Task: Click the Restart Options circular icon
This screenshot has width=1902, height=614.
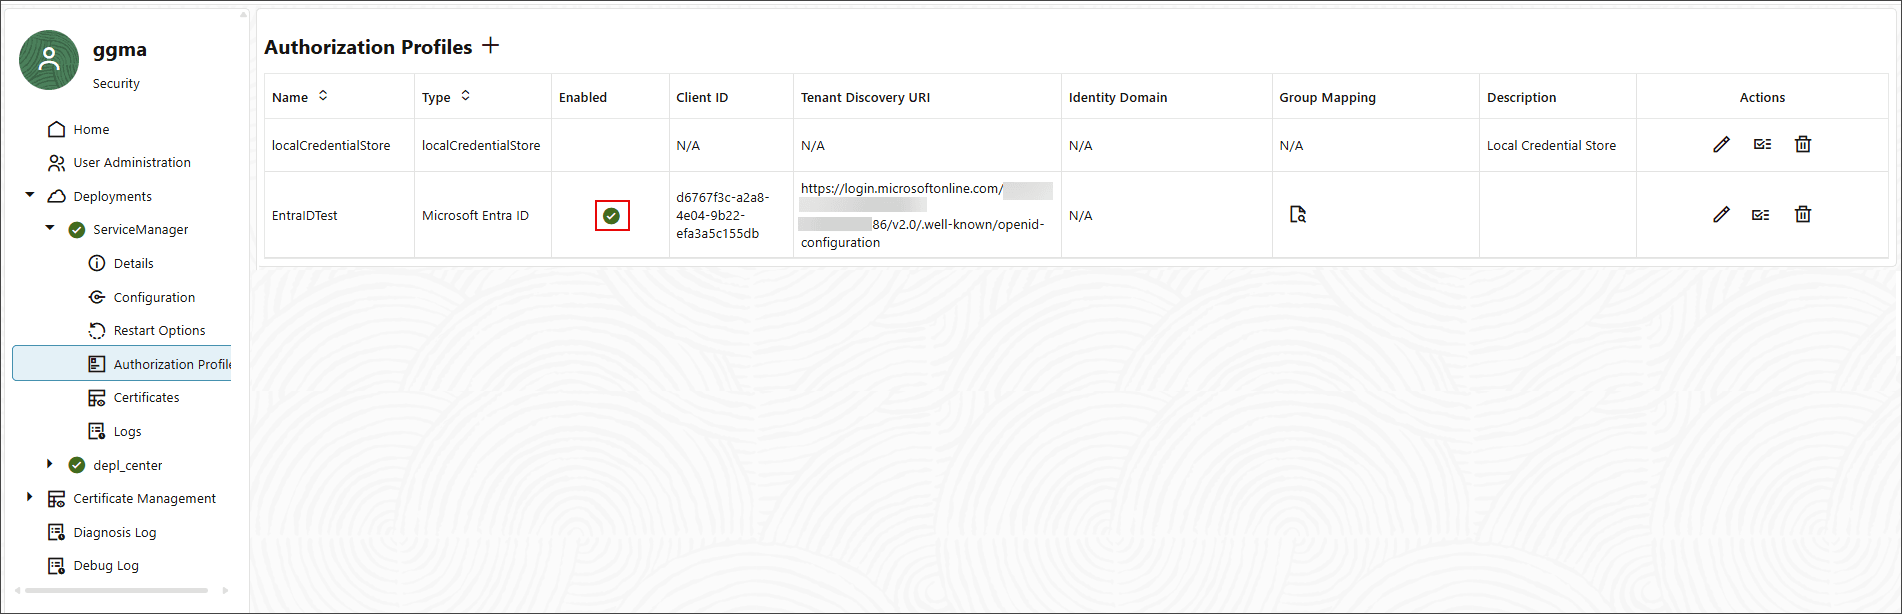Action: click(x=97, y=330)
